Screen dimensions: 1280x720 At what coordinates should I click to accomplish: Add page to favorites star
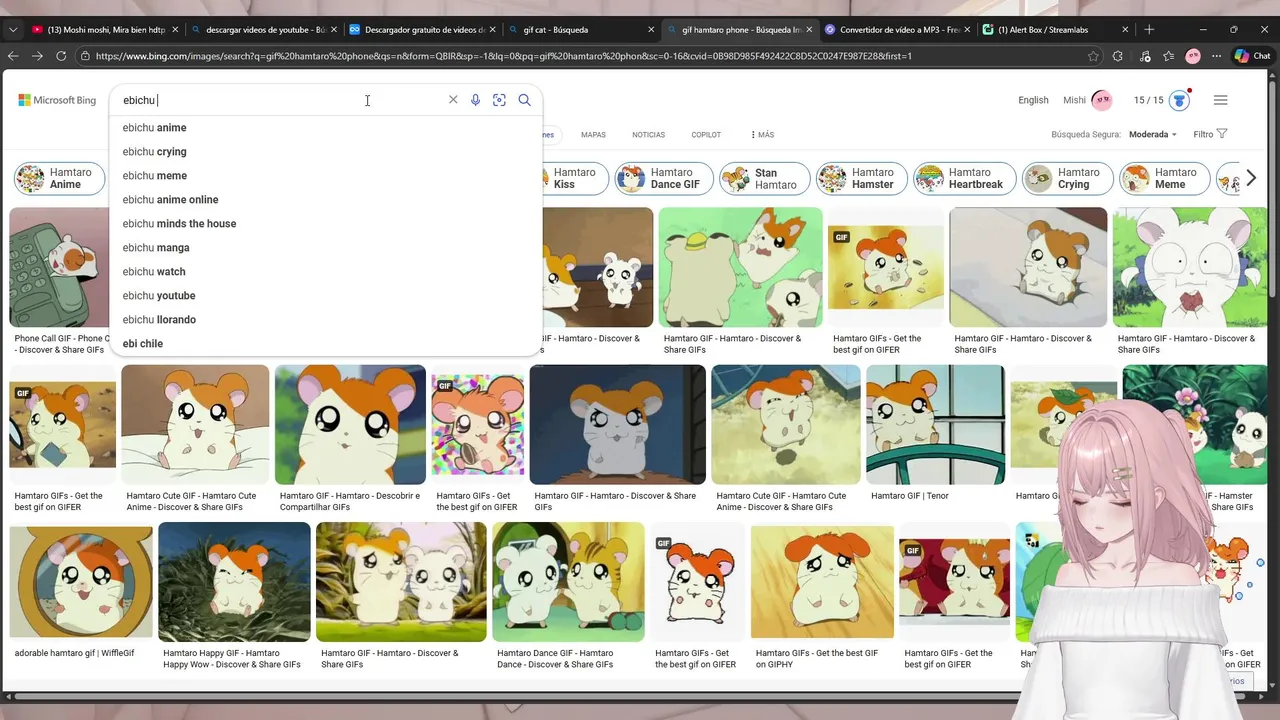(x=1093, y=56)
